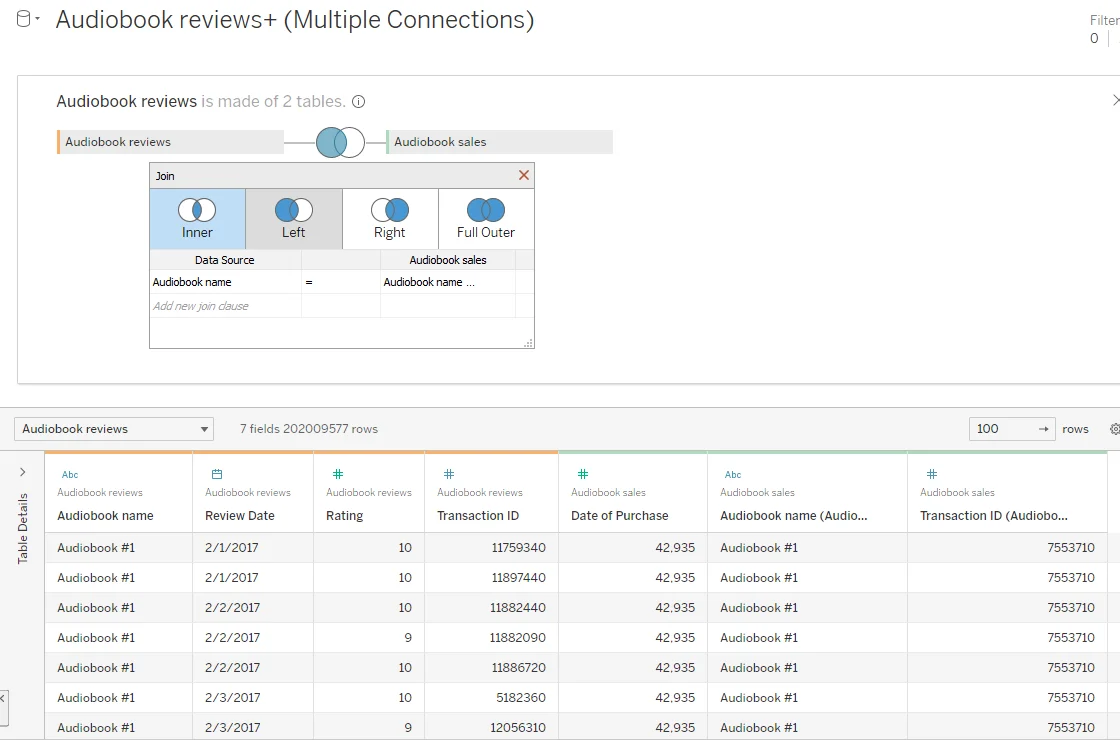Screen dimensions: 1120x740
Task: Expand the Table Details side panel
Action: tap(23, 472)
